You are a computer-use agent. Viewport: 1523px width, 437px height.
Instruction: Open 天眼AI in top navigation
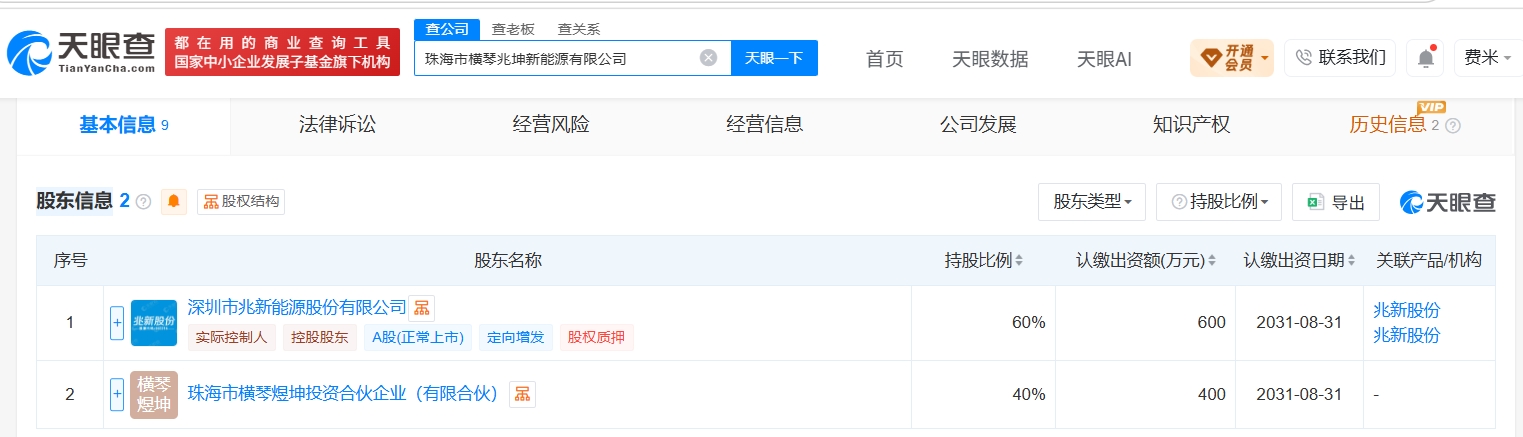click(x=1104, y=59)
